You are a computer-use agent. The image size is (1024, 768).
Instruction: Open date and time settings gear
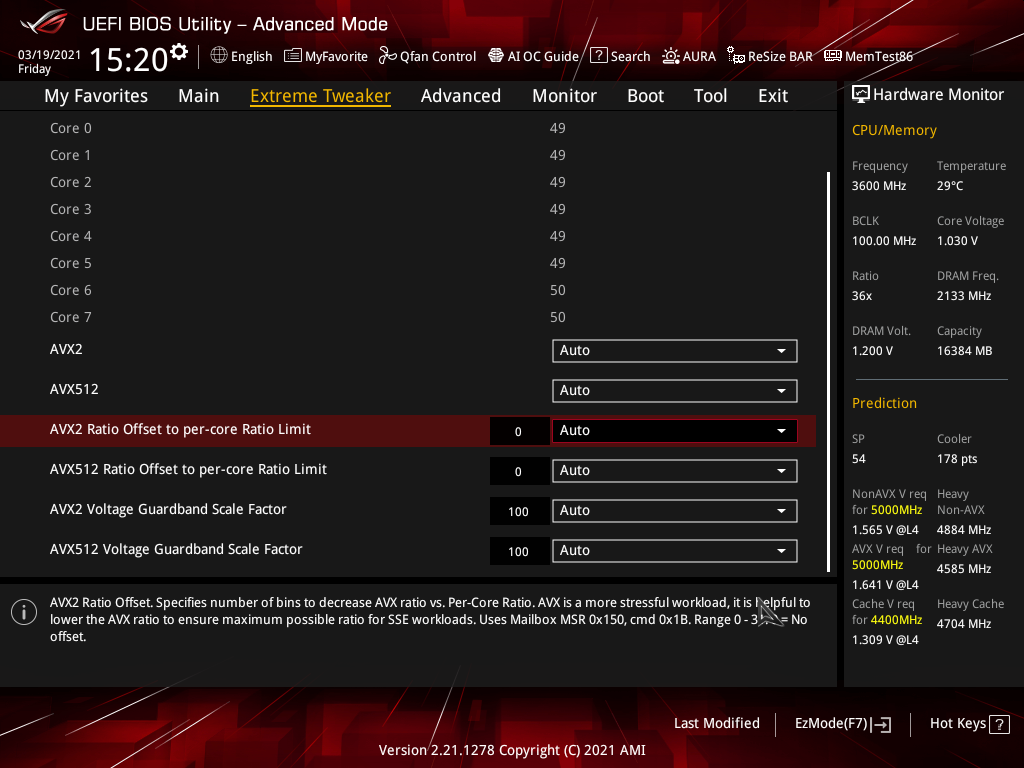pyautogui.click(x=179, y=52)
